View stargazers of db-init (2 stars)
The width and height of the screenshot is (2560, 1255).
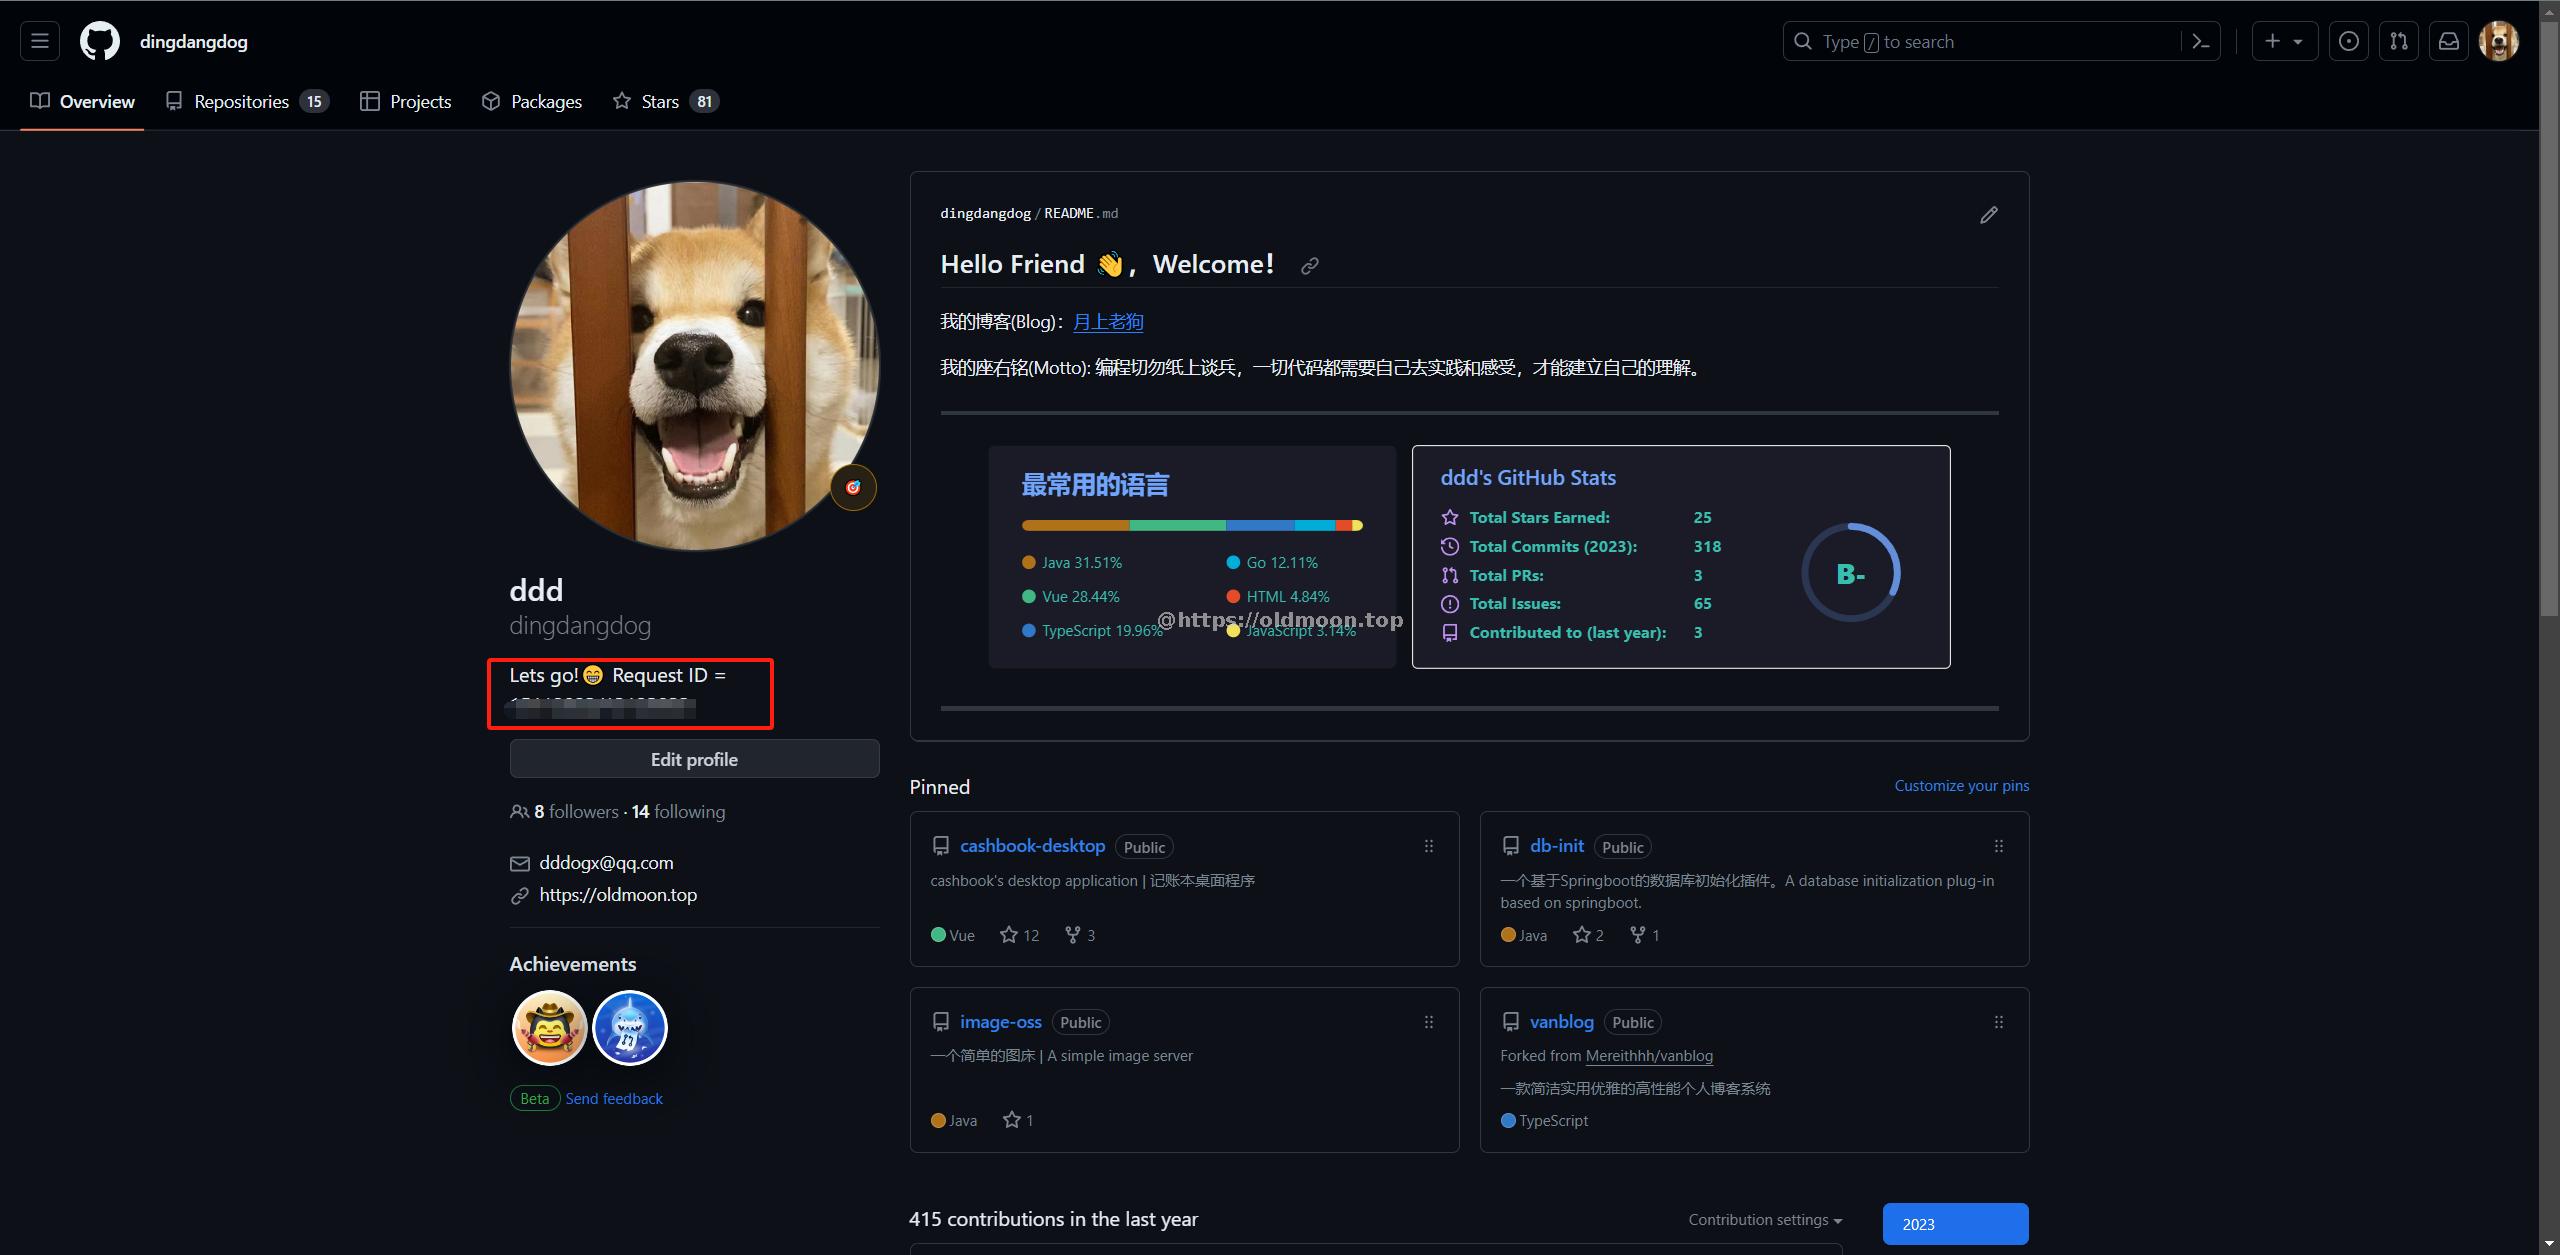click(1588, 935)
